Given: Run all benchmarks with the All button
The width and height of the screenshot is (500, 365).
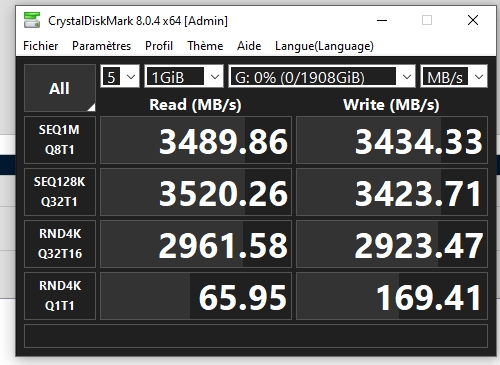Looking at the screenshot, I should (x=60, y=88).
